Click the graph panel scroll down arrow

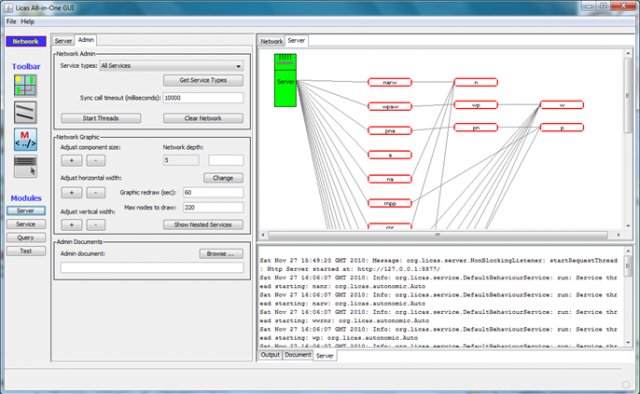628,225
